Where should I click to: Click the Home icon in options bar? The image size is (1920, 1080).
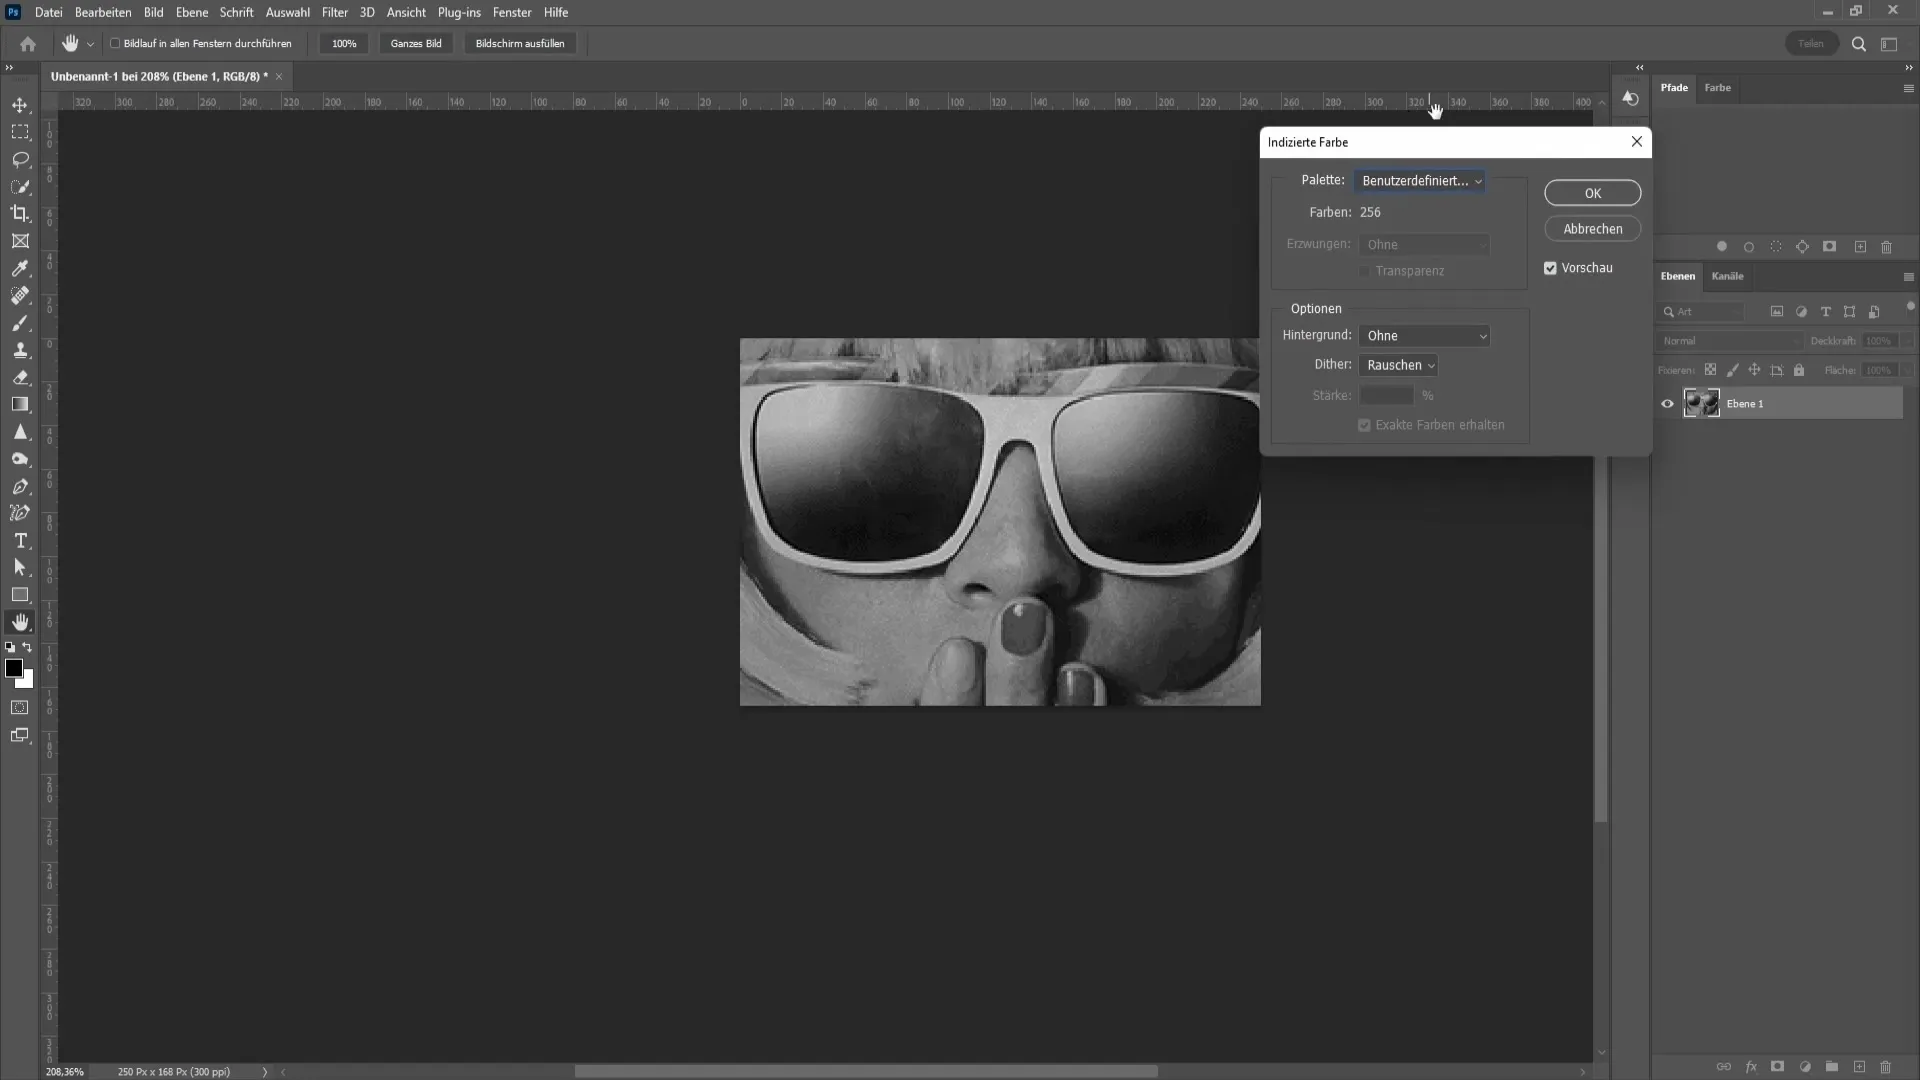(x=28, y=43)
